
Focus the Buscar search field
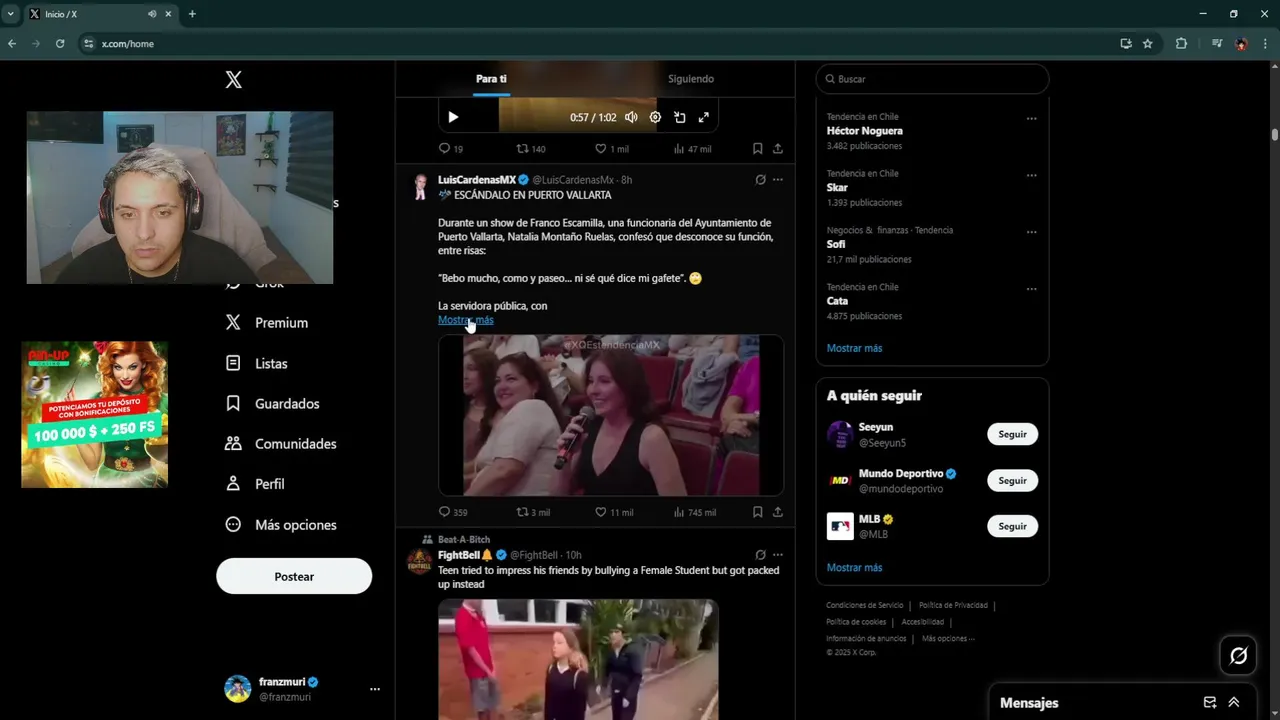932,79
